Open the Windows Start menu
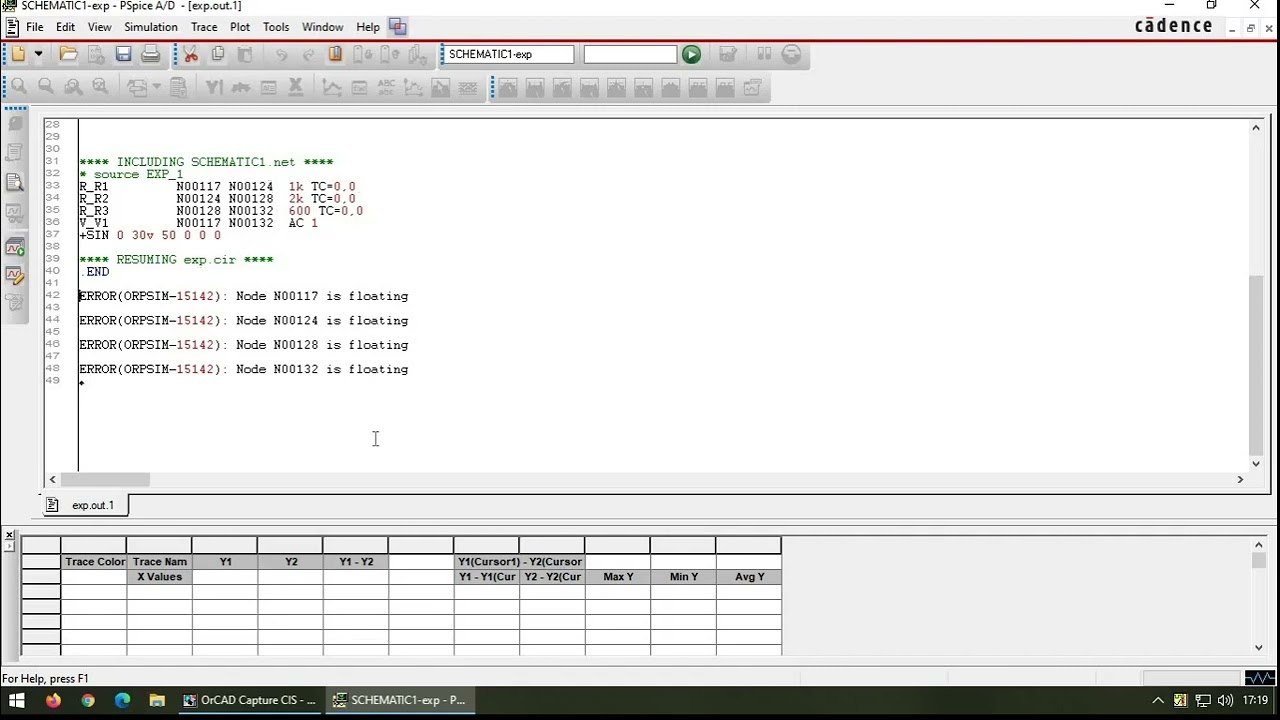The width and height of the screenshot is (1280, 720). [17, 700]
